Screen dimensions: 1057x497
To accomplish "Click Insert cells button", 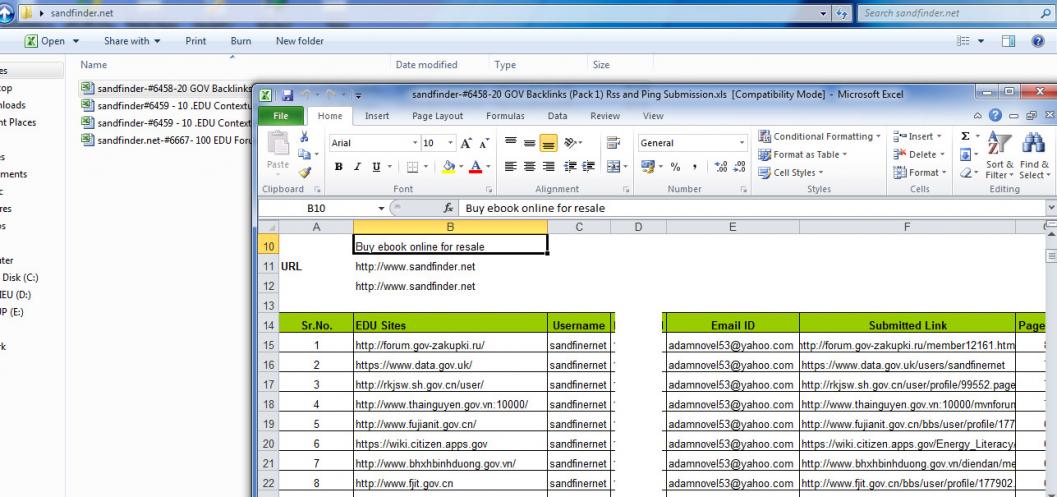I will [917, 136].
